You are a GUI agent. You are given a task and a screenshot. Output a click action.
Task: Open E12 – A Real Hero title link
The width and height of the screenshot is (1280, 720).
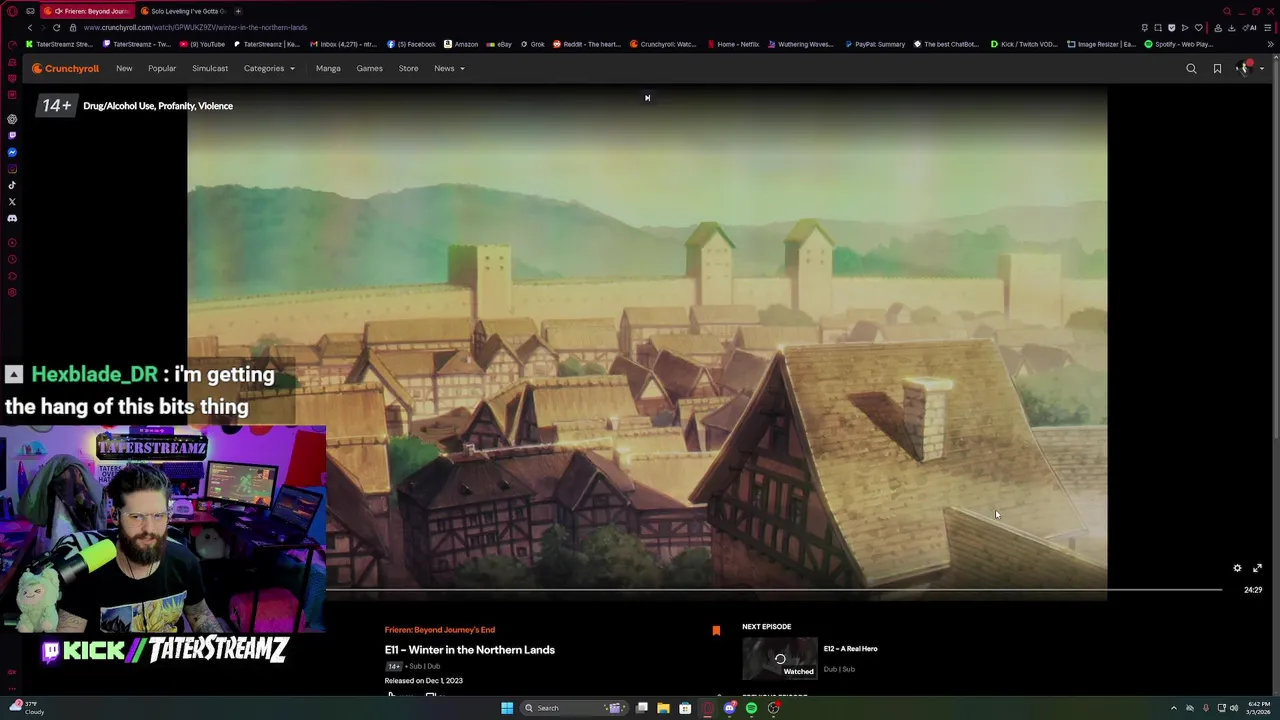(850, 649)
